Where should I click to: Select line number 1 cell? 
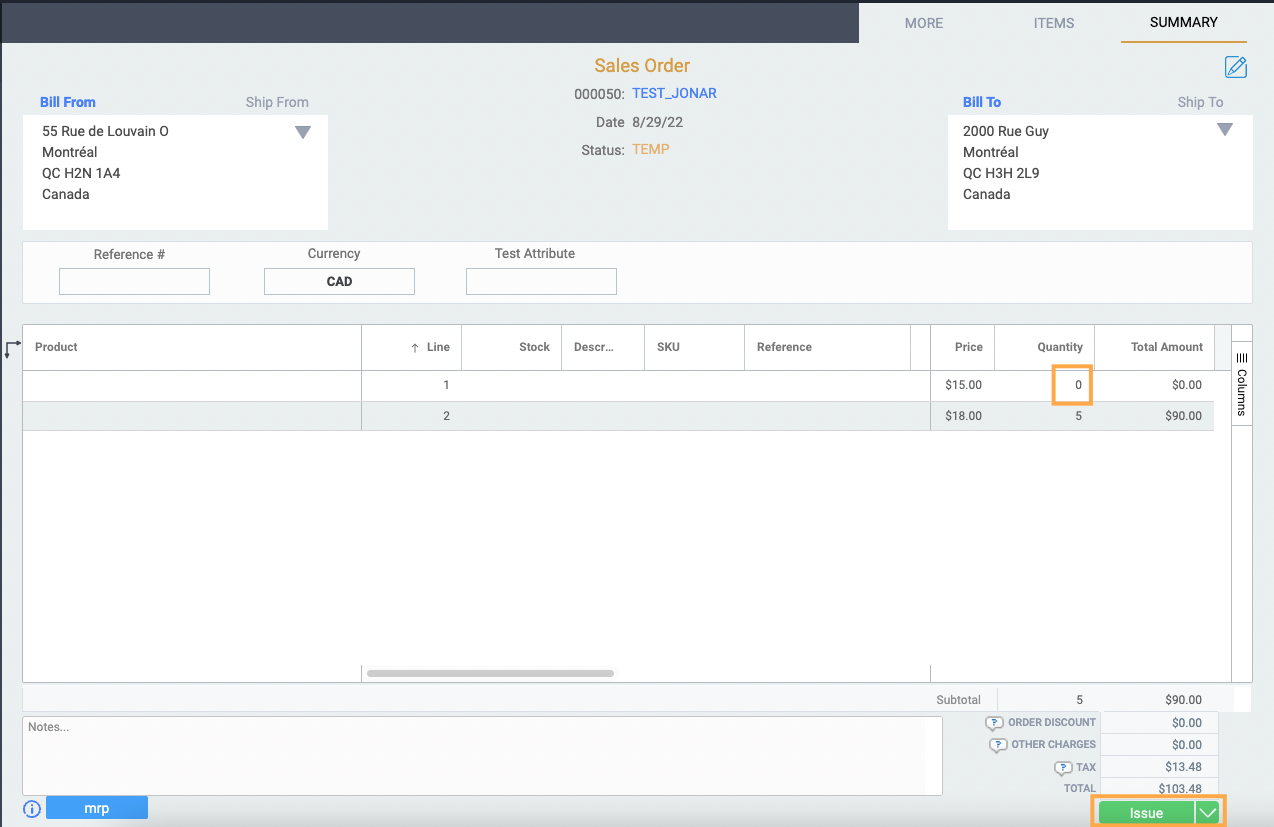pos(411,385)
